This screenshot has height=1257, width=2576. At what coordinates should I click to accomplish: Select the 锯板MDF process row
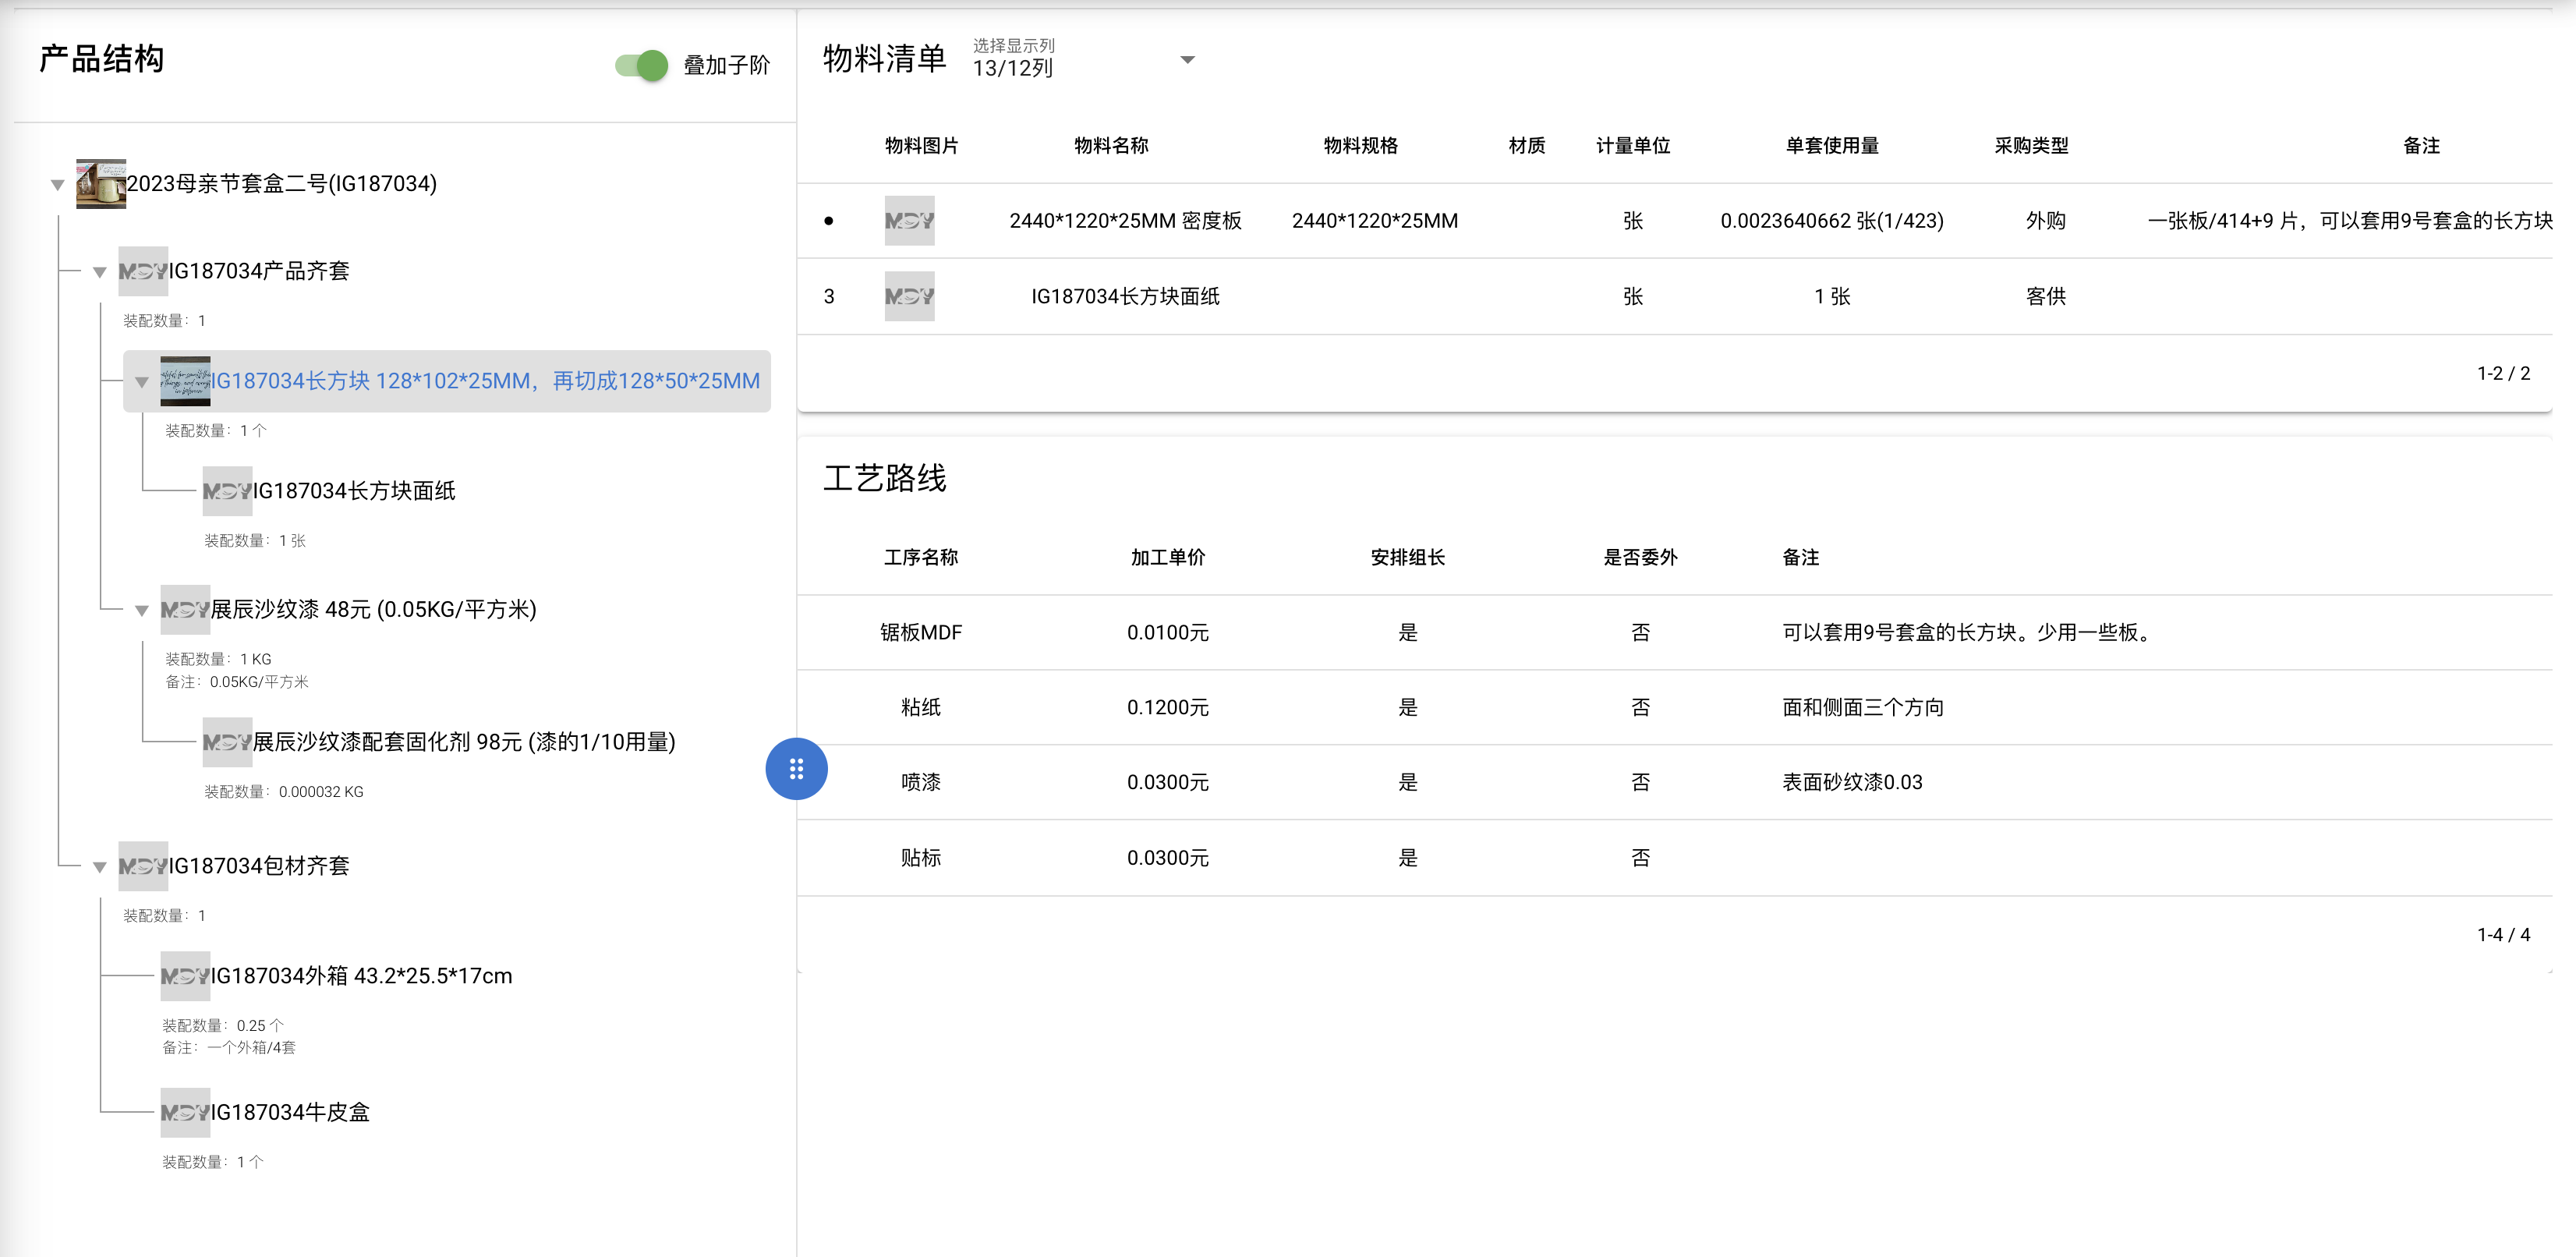[1674, 632]
